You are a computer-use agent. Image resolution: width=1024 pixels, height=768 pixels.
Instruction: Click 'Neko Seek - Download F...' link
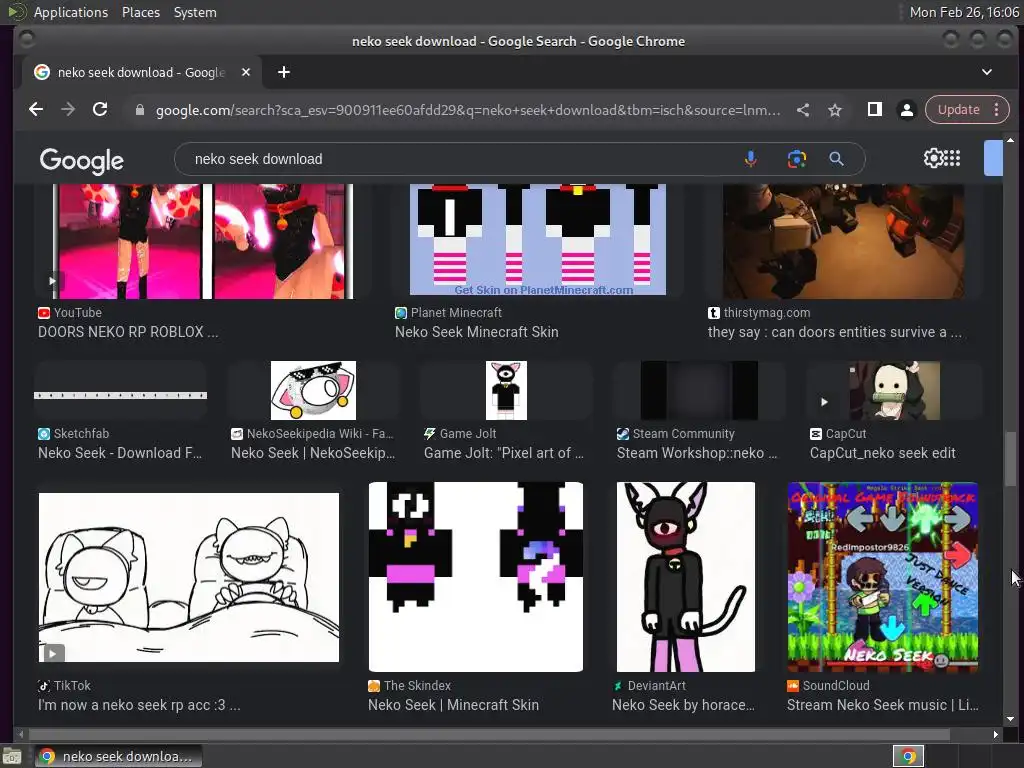(x=120, y=453)
